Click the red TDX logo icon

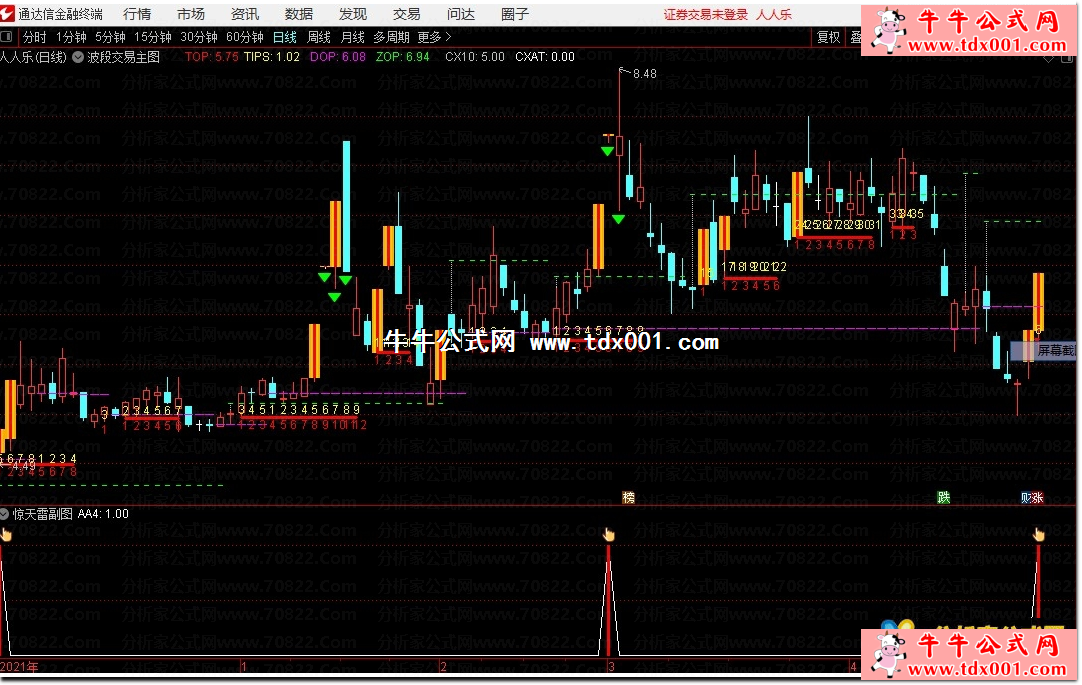click(x=9, y=14)
